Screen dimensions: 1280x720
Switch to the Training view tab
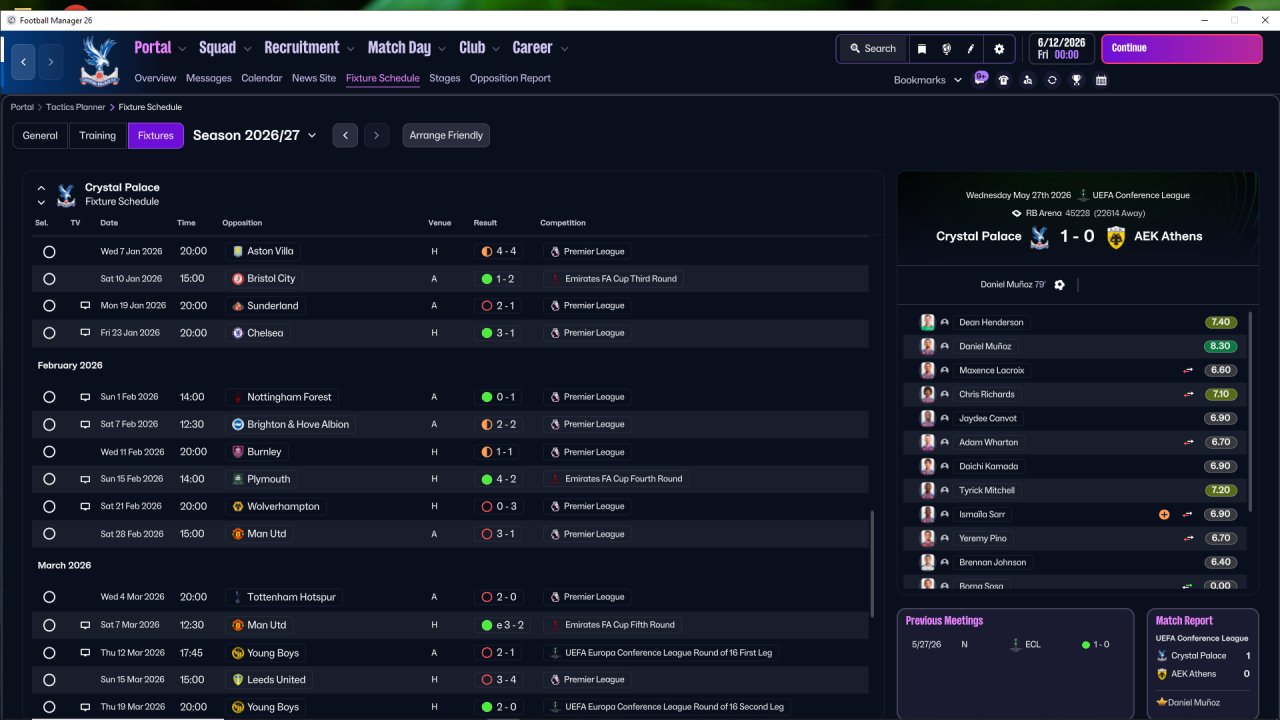pyautogui.click(x=98, y=135)
